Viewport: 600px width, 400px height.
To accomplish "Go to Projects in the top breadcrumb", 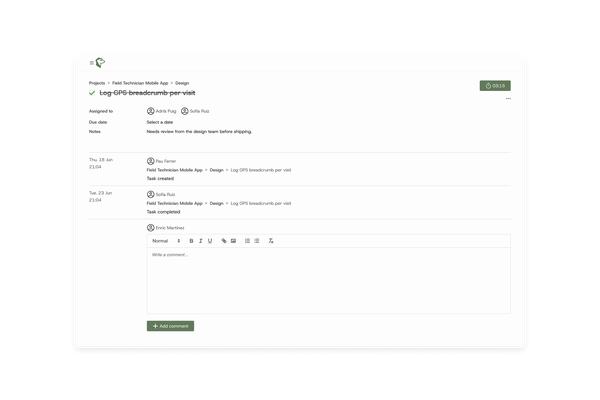I will tap(97, 83).
